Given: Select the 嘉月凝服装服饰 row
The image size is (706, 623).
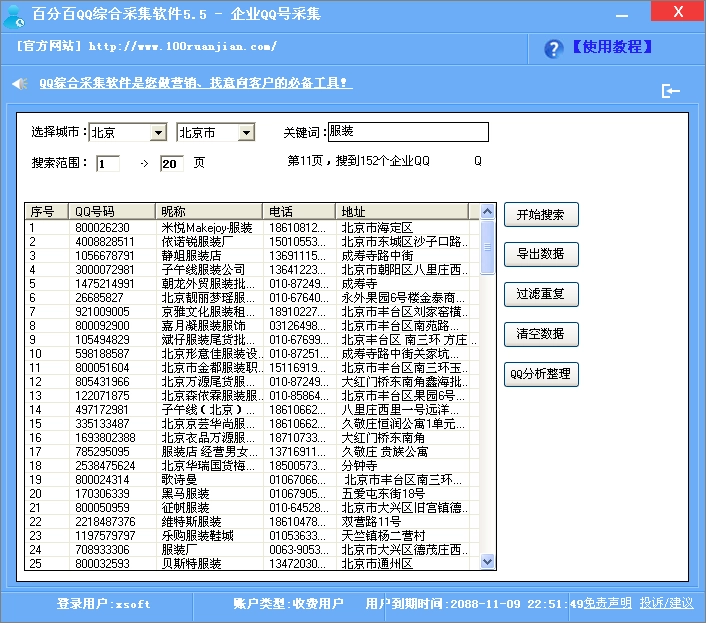Looking at the screenshot, I should (x=252, y=325).
